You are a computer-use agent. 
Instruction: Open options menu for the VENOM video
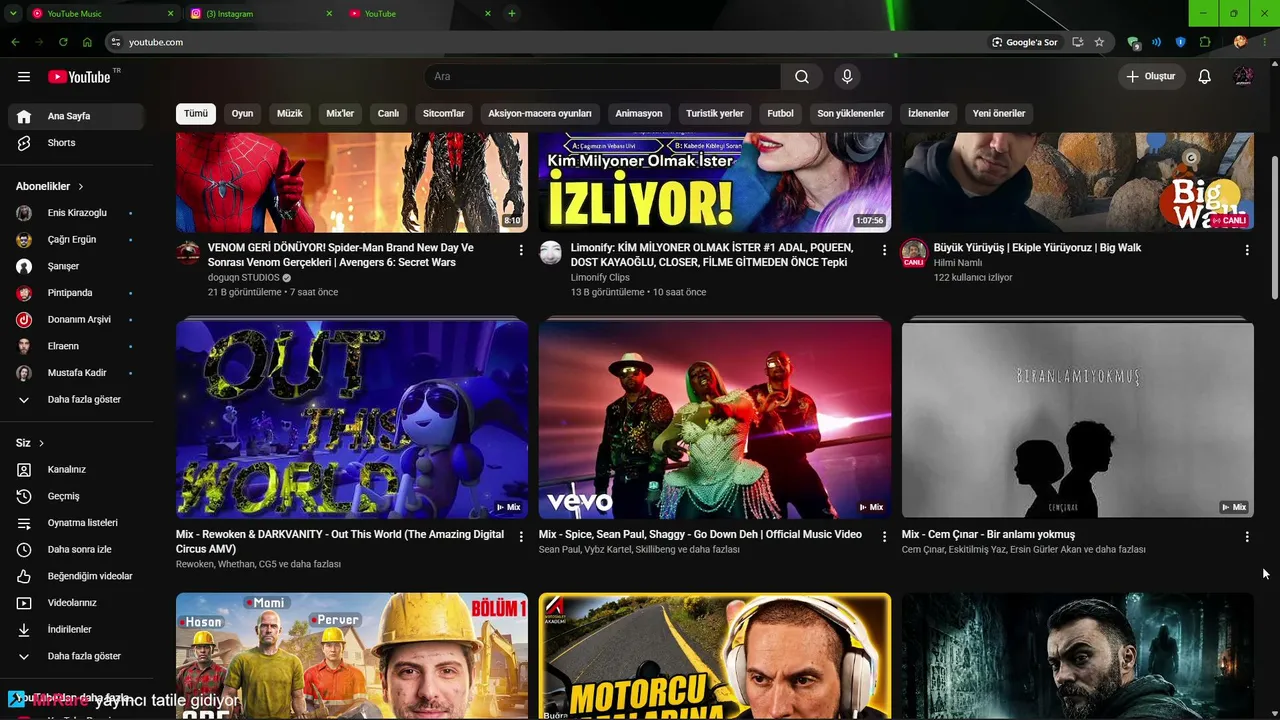click(x=521, y=250)
